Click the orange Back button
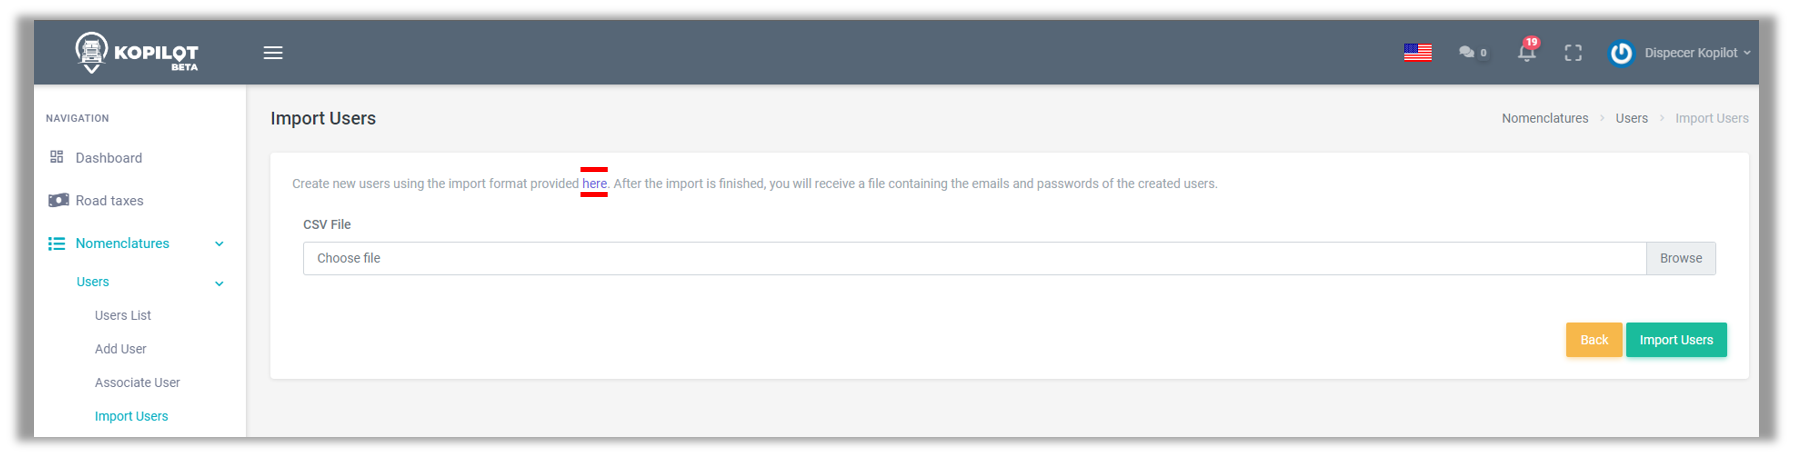 [1593, 340]
